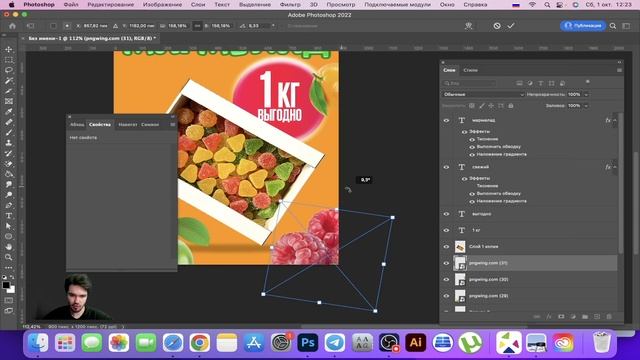
Task: Click lock all padlock icon in Layers panel
Action: (x=511, y=106)
